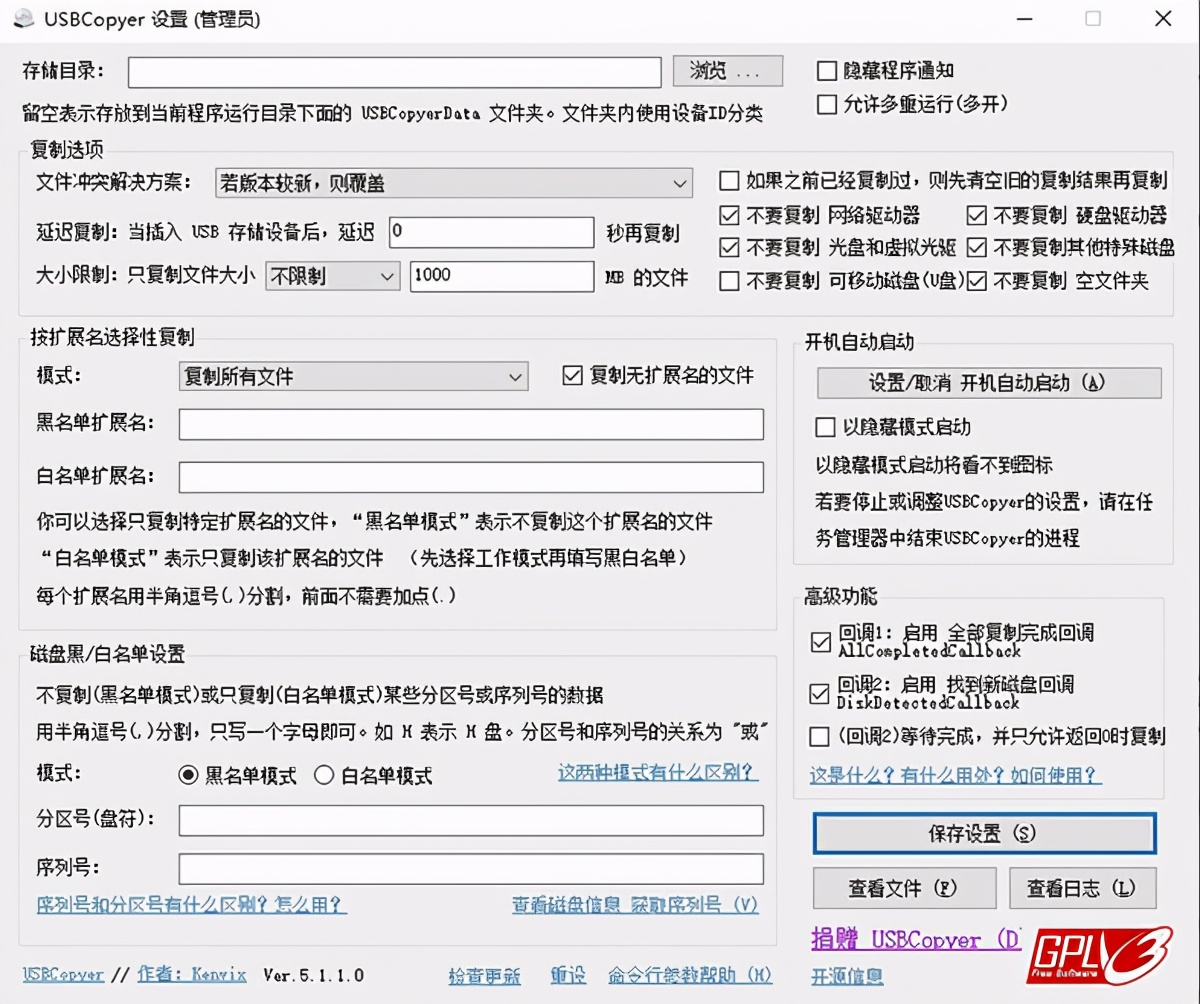
Task: Open logs via 查看日志 button
Action: pos(1083,887)
